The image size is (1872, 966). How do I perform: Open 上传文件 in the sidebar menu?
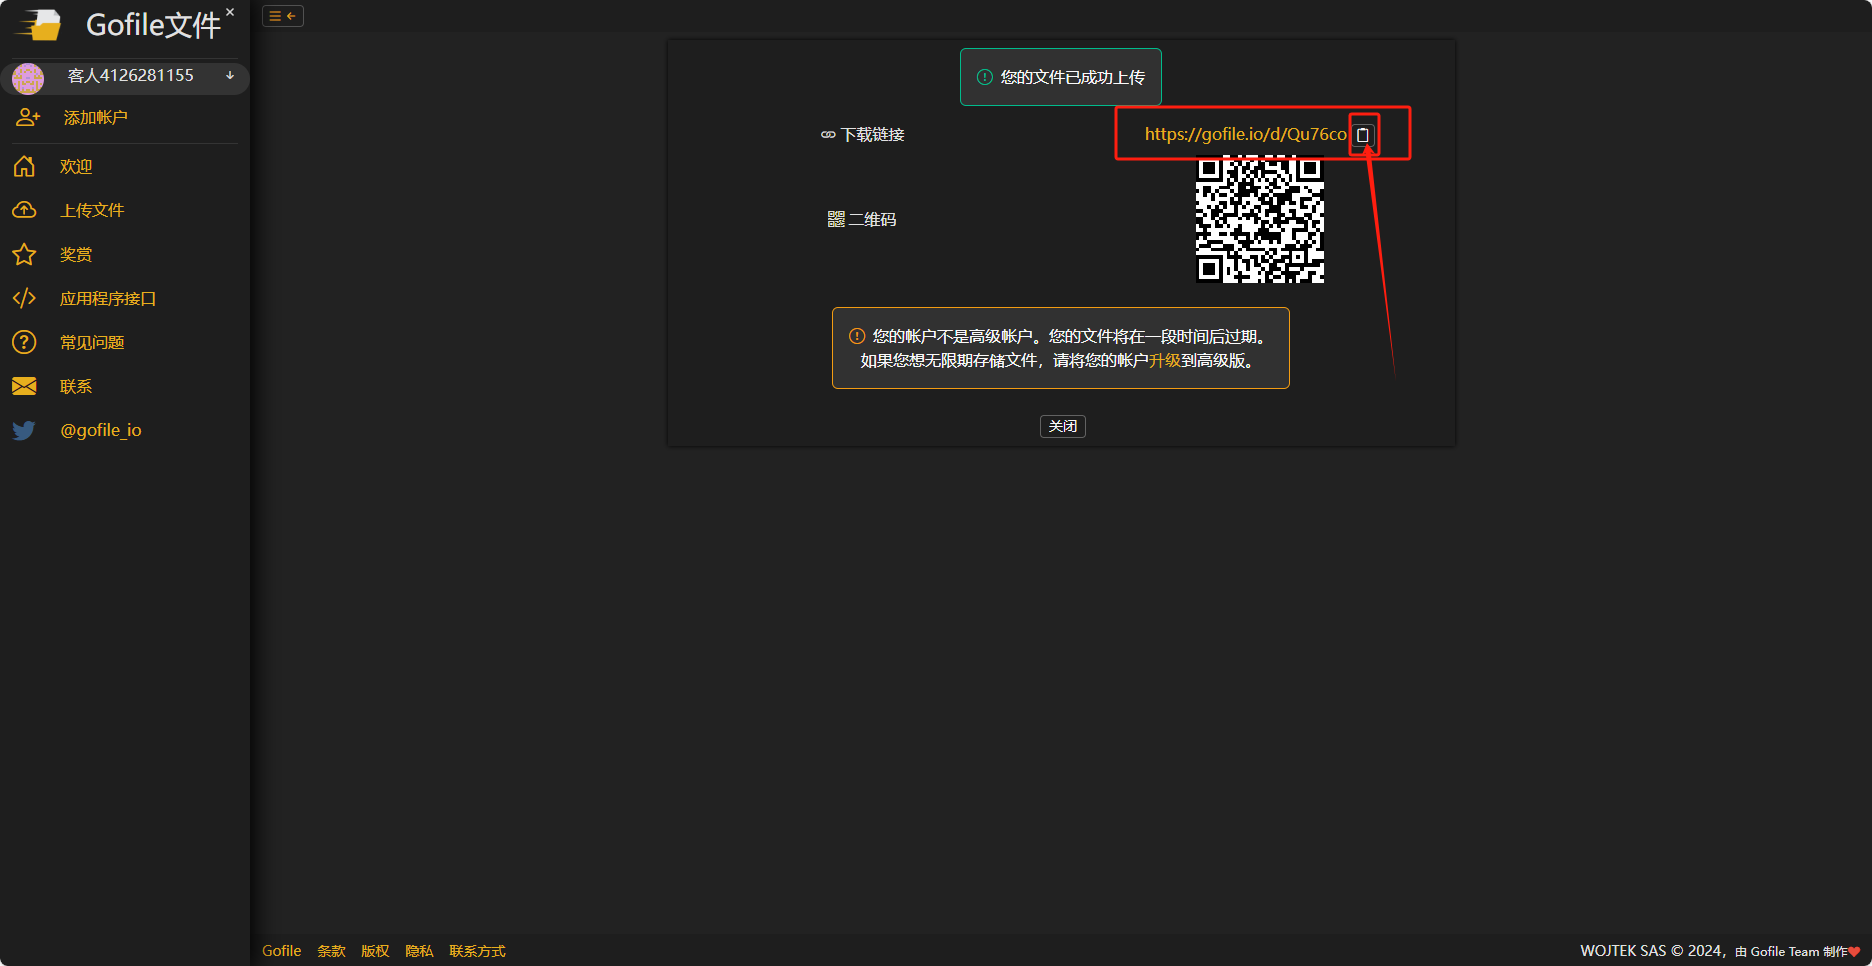(x=92, y=211)
